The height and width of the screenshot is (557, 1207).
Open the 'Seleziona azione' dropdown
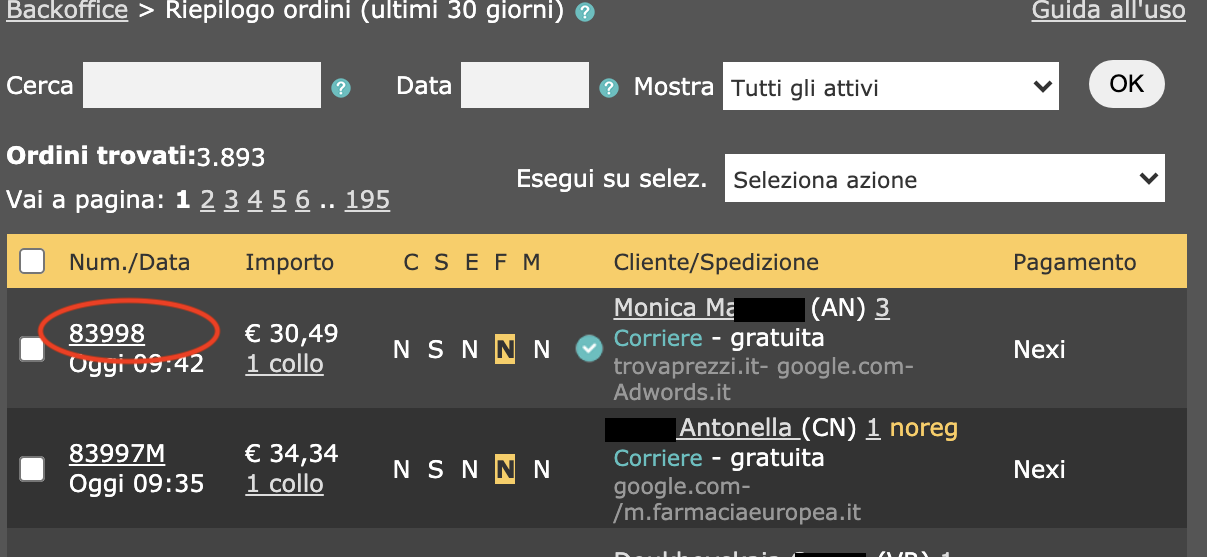click(944, 180)
